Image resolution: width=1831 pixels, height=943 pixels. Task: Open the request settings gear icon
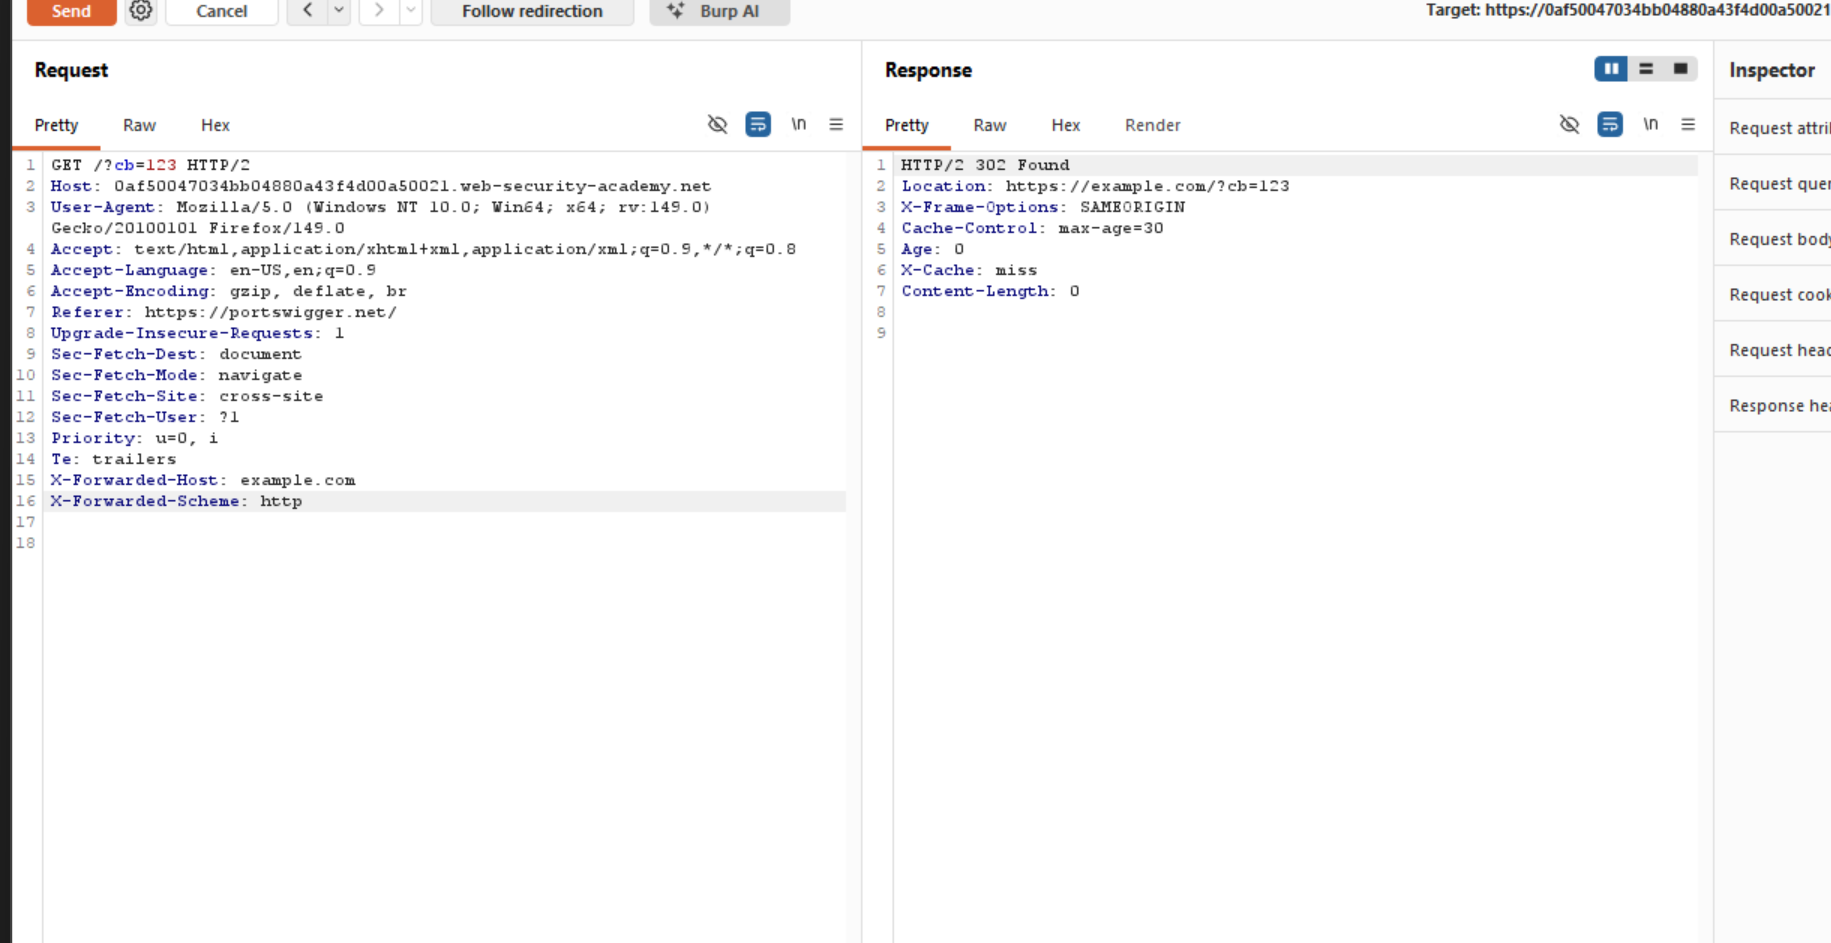[141, 11]
